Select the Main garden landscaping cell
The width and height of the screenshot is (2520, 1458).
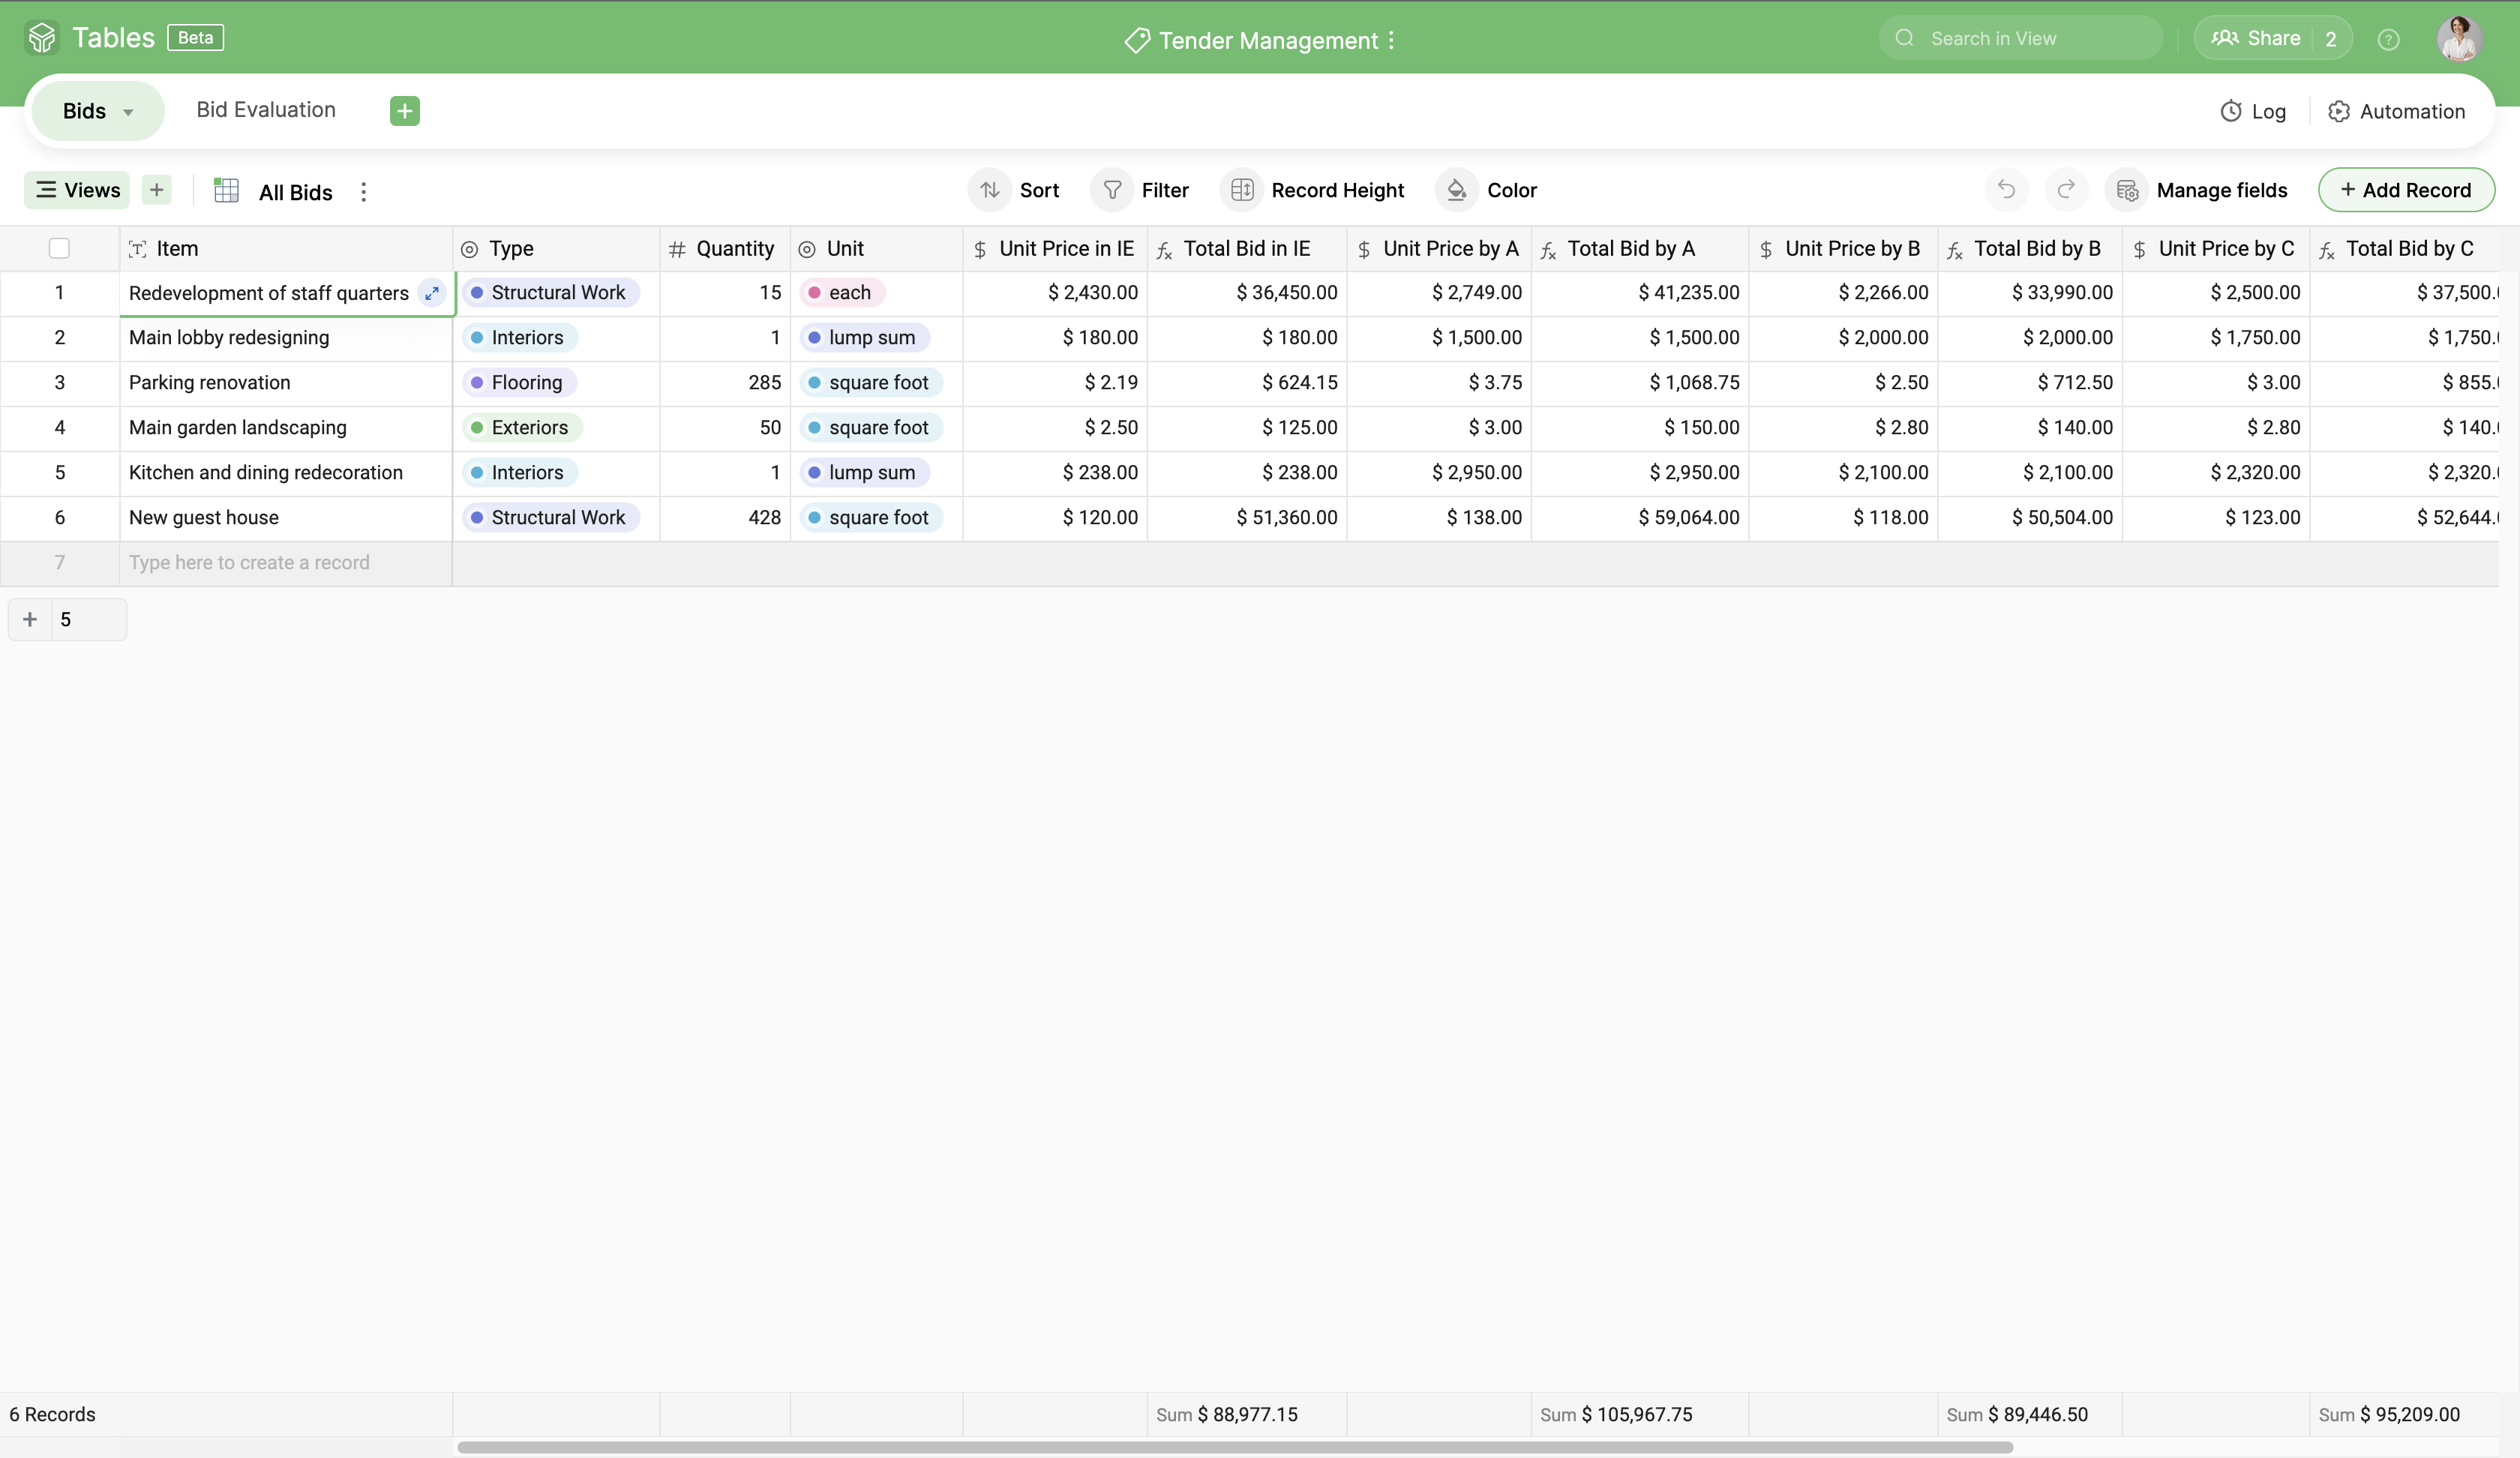pyautogui.click(x=286, y=428)
